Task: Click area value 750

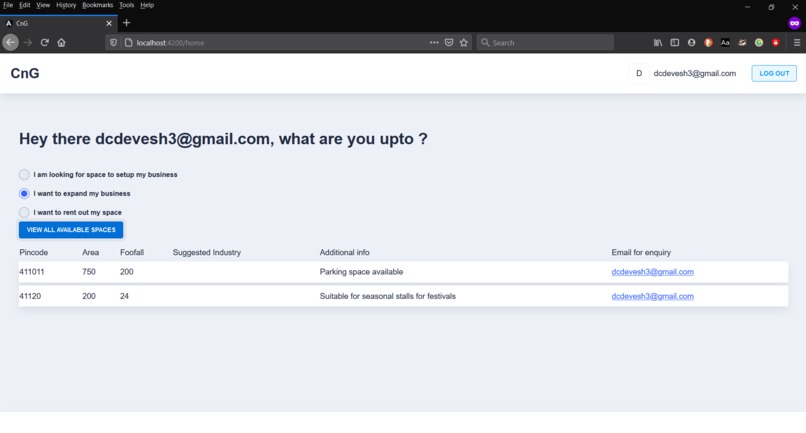Action: [89, 272]
